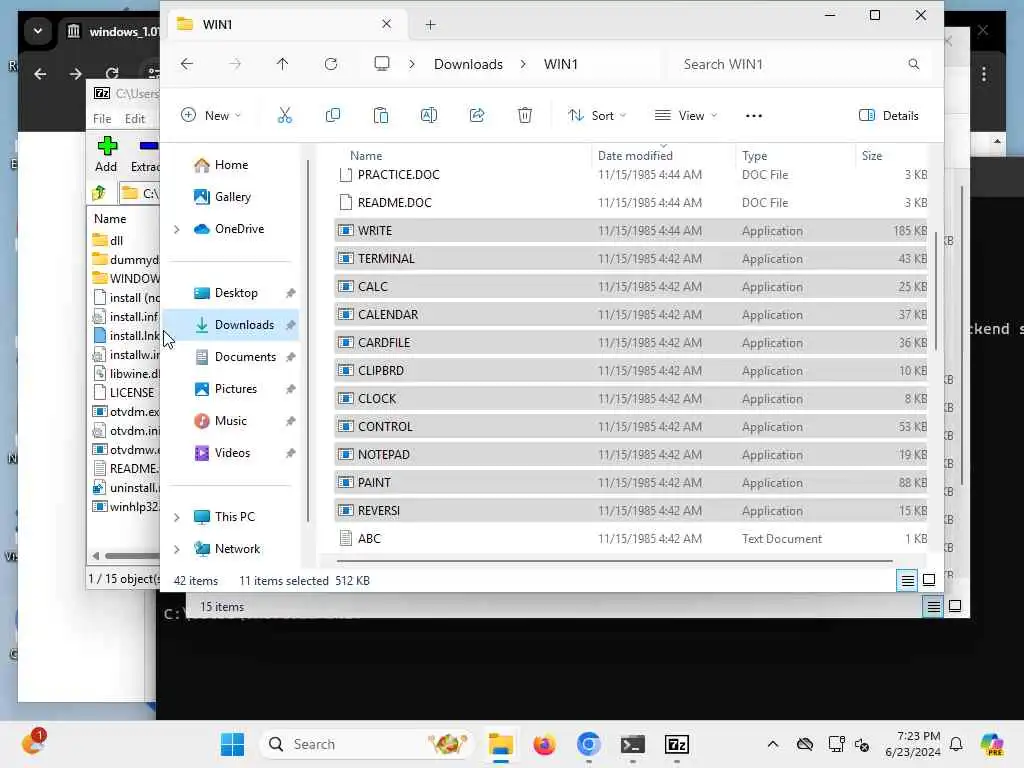The width and height of the screenshot is (1024, 768).
Task: Select LICENSE in the 7-Zip list
Action: point(125,392)
